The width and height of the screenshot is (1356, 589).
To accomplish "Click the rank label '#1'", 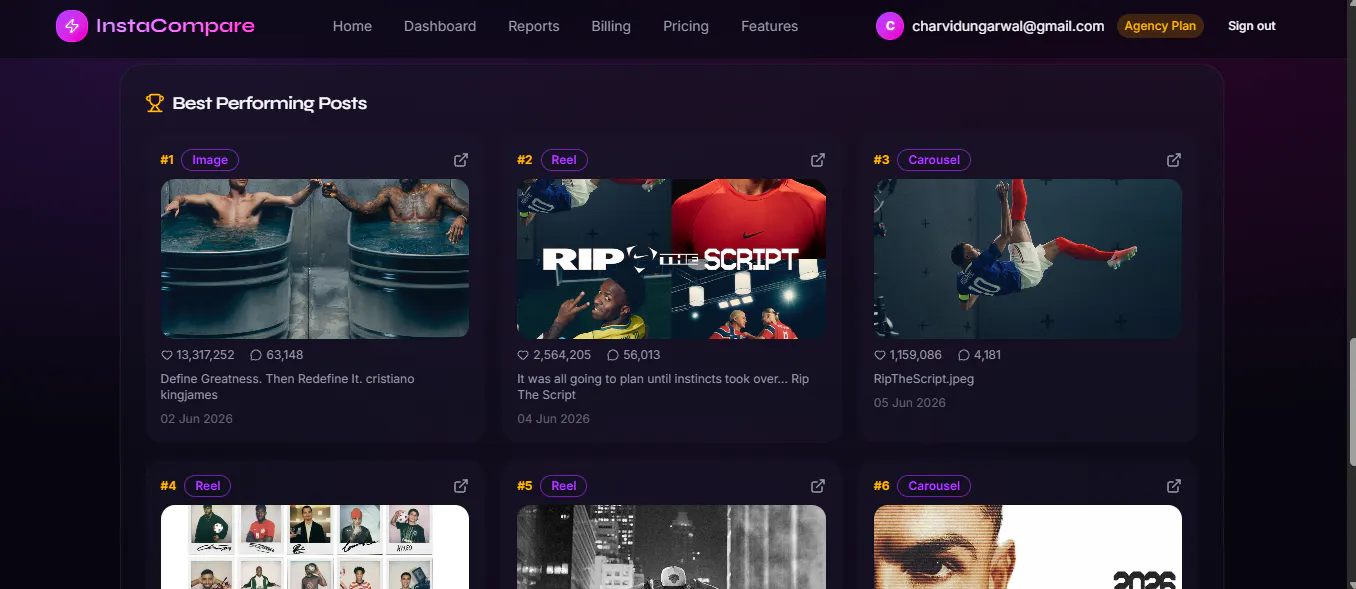I will [167, 160].
